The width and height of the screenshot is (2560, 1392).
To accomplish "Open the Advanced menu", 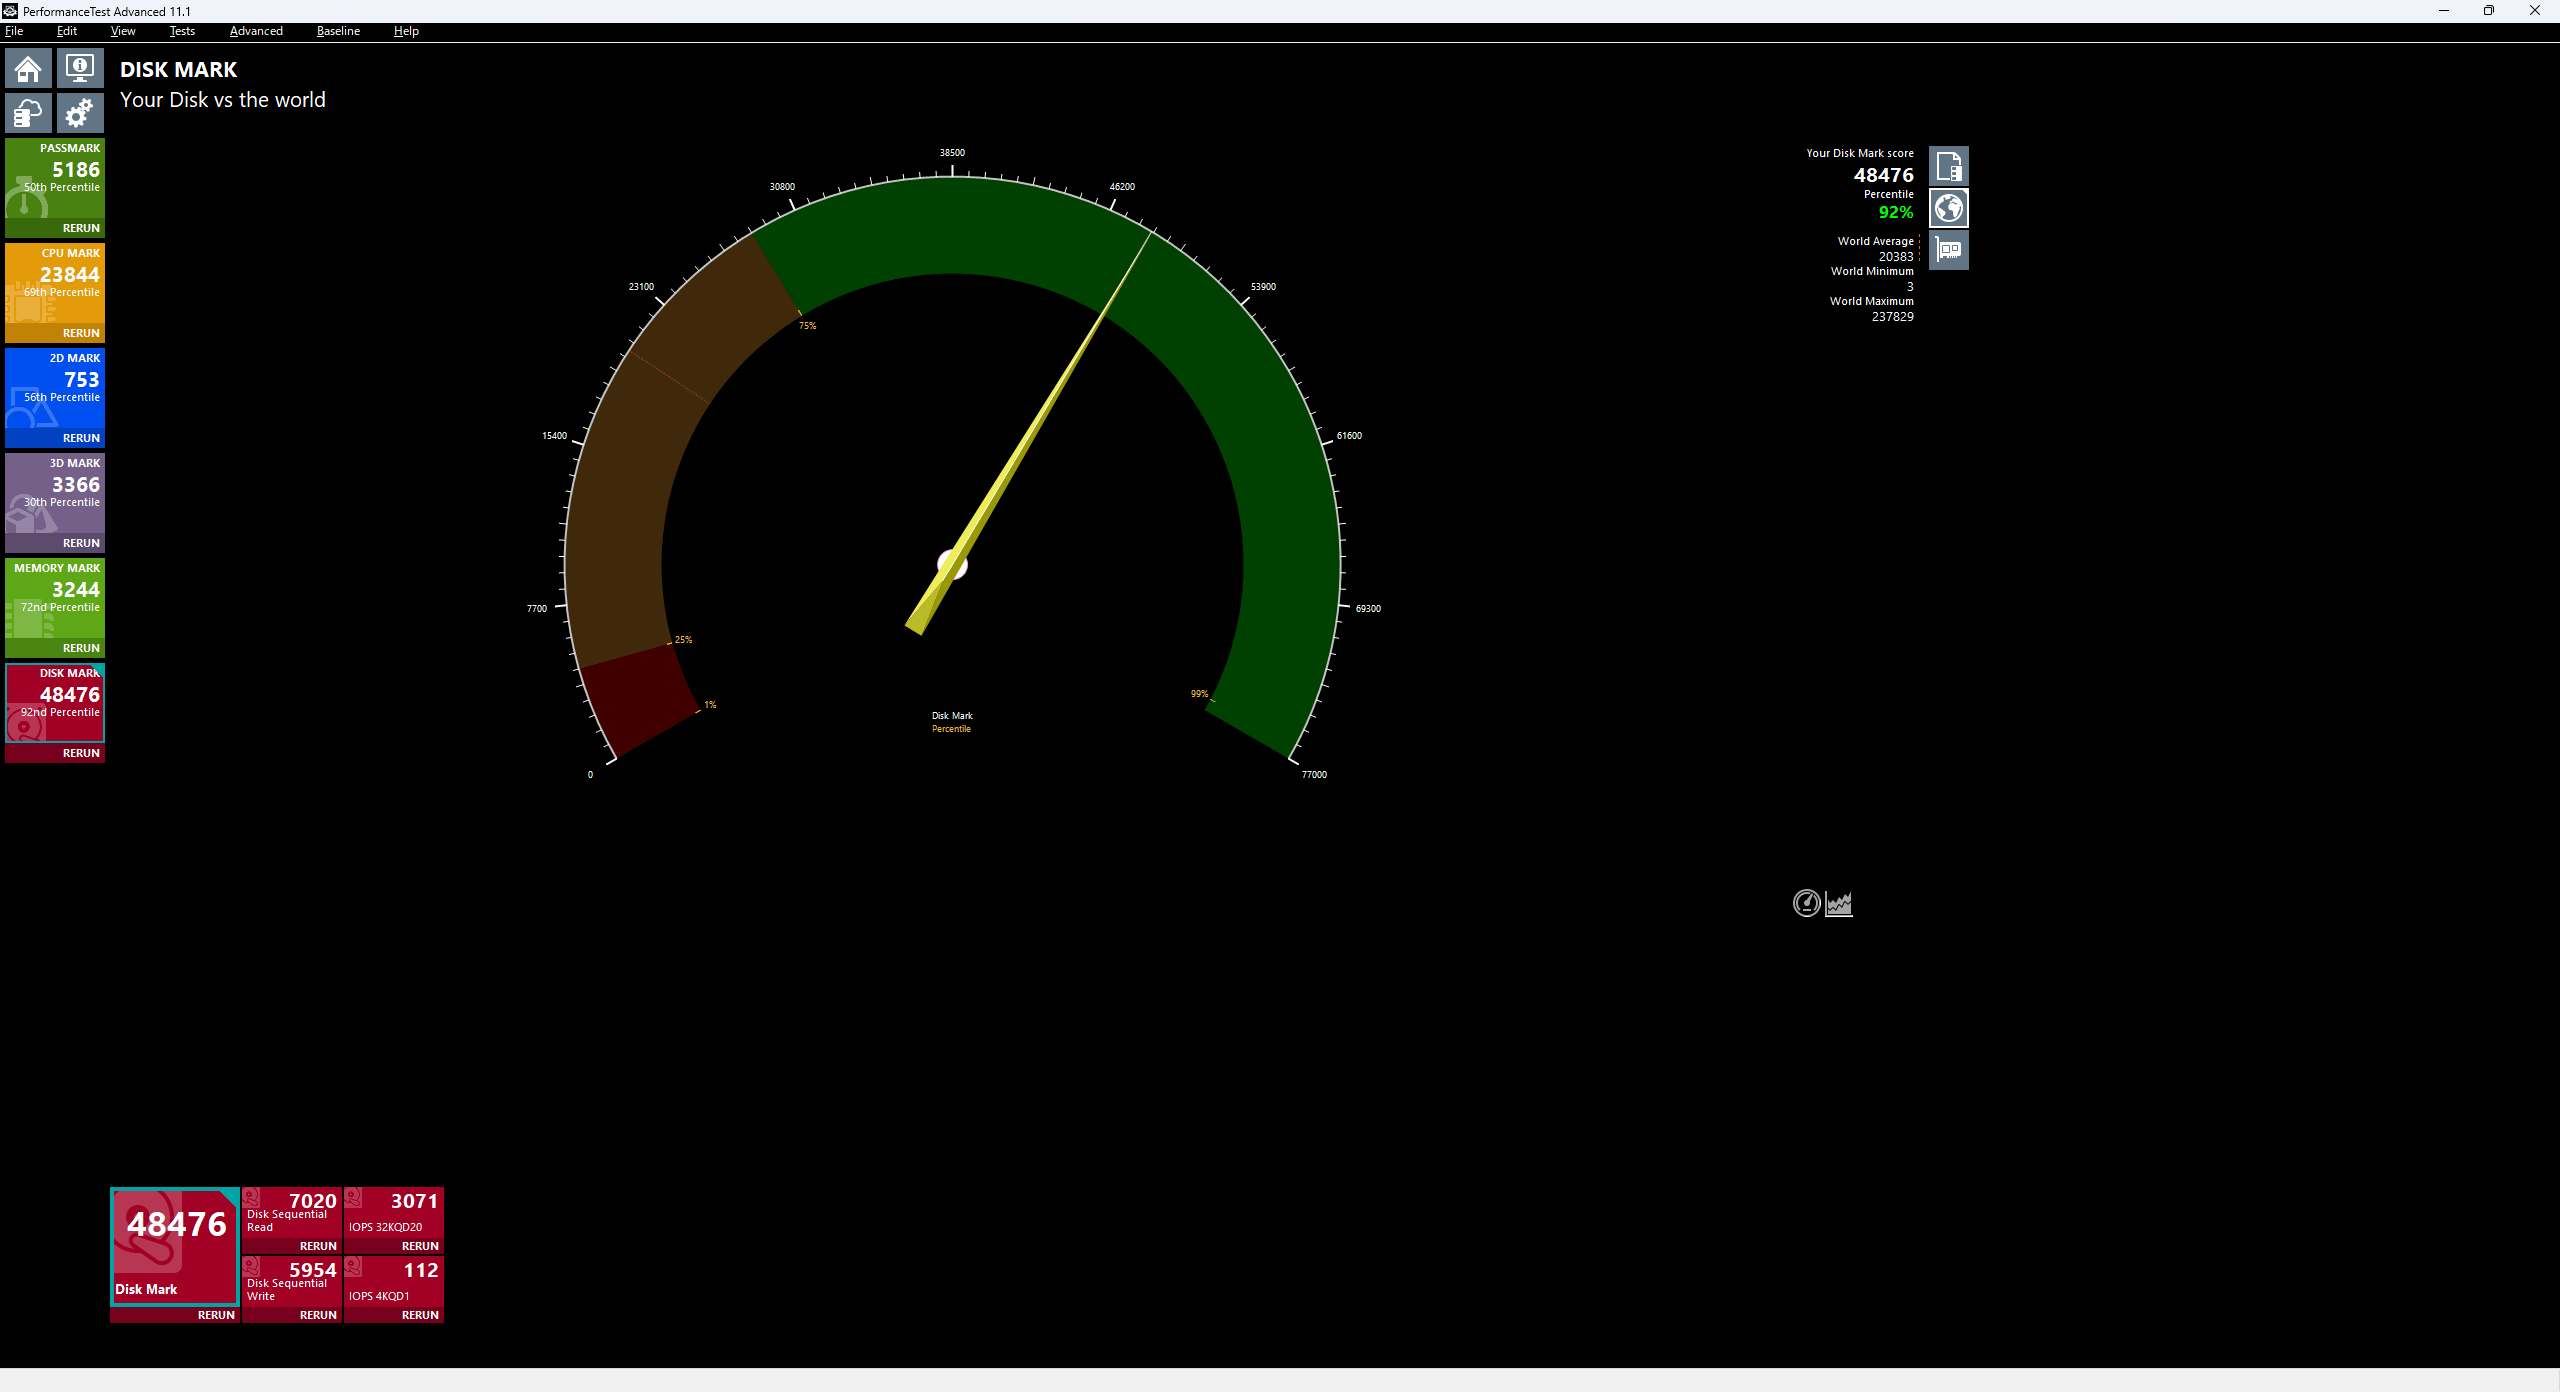I will [256, 31].
